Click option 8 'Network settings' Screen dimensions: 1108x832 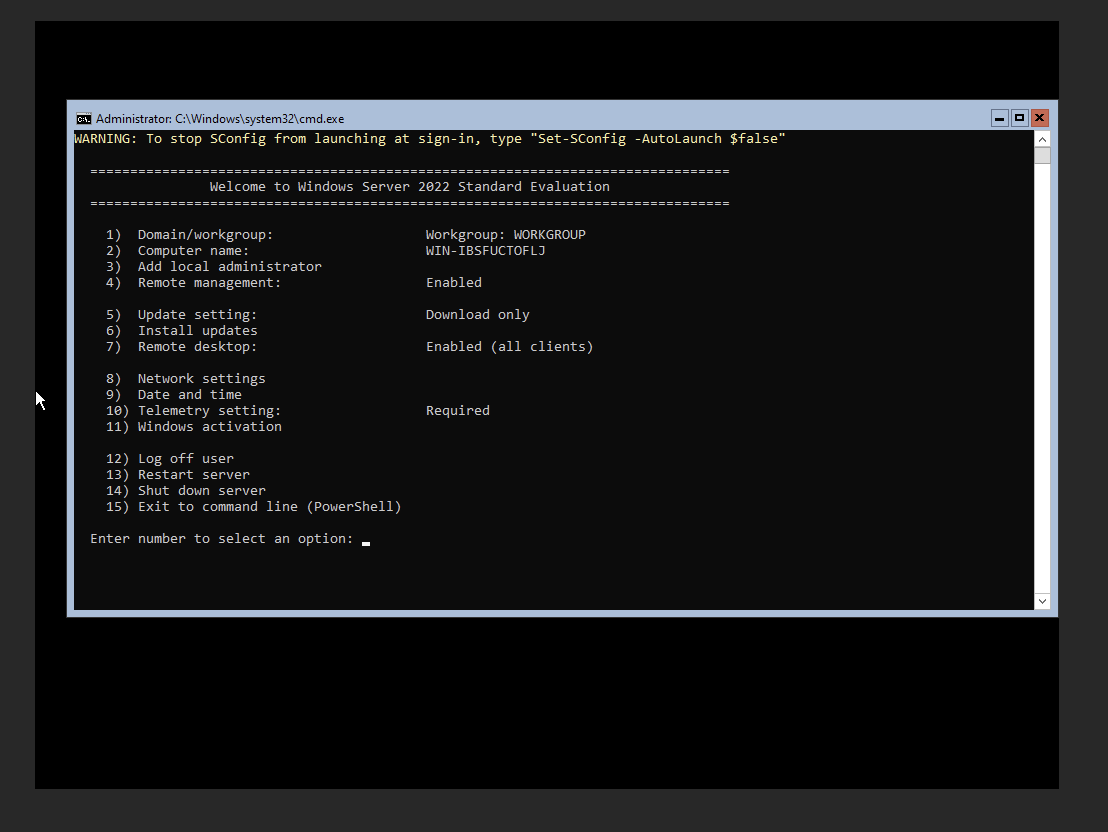tap(201, 379)
